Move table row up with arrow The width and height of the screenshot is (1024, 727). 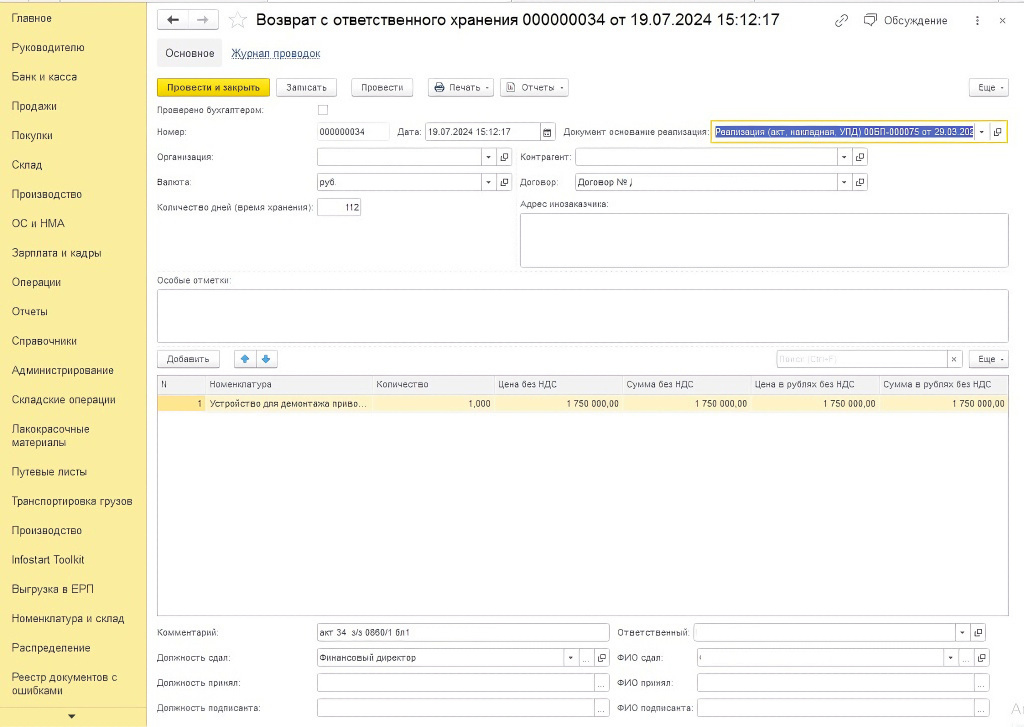pos(244,359)
